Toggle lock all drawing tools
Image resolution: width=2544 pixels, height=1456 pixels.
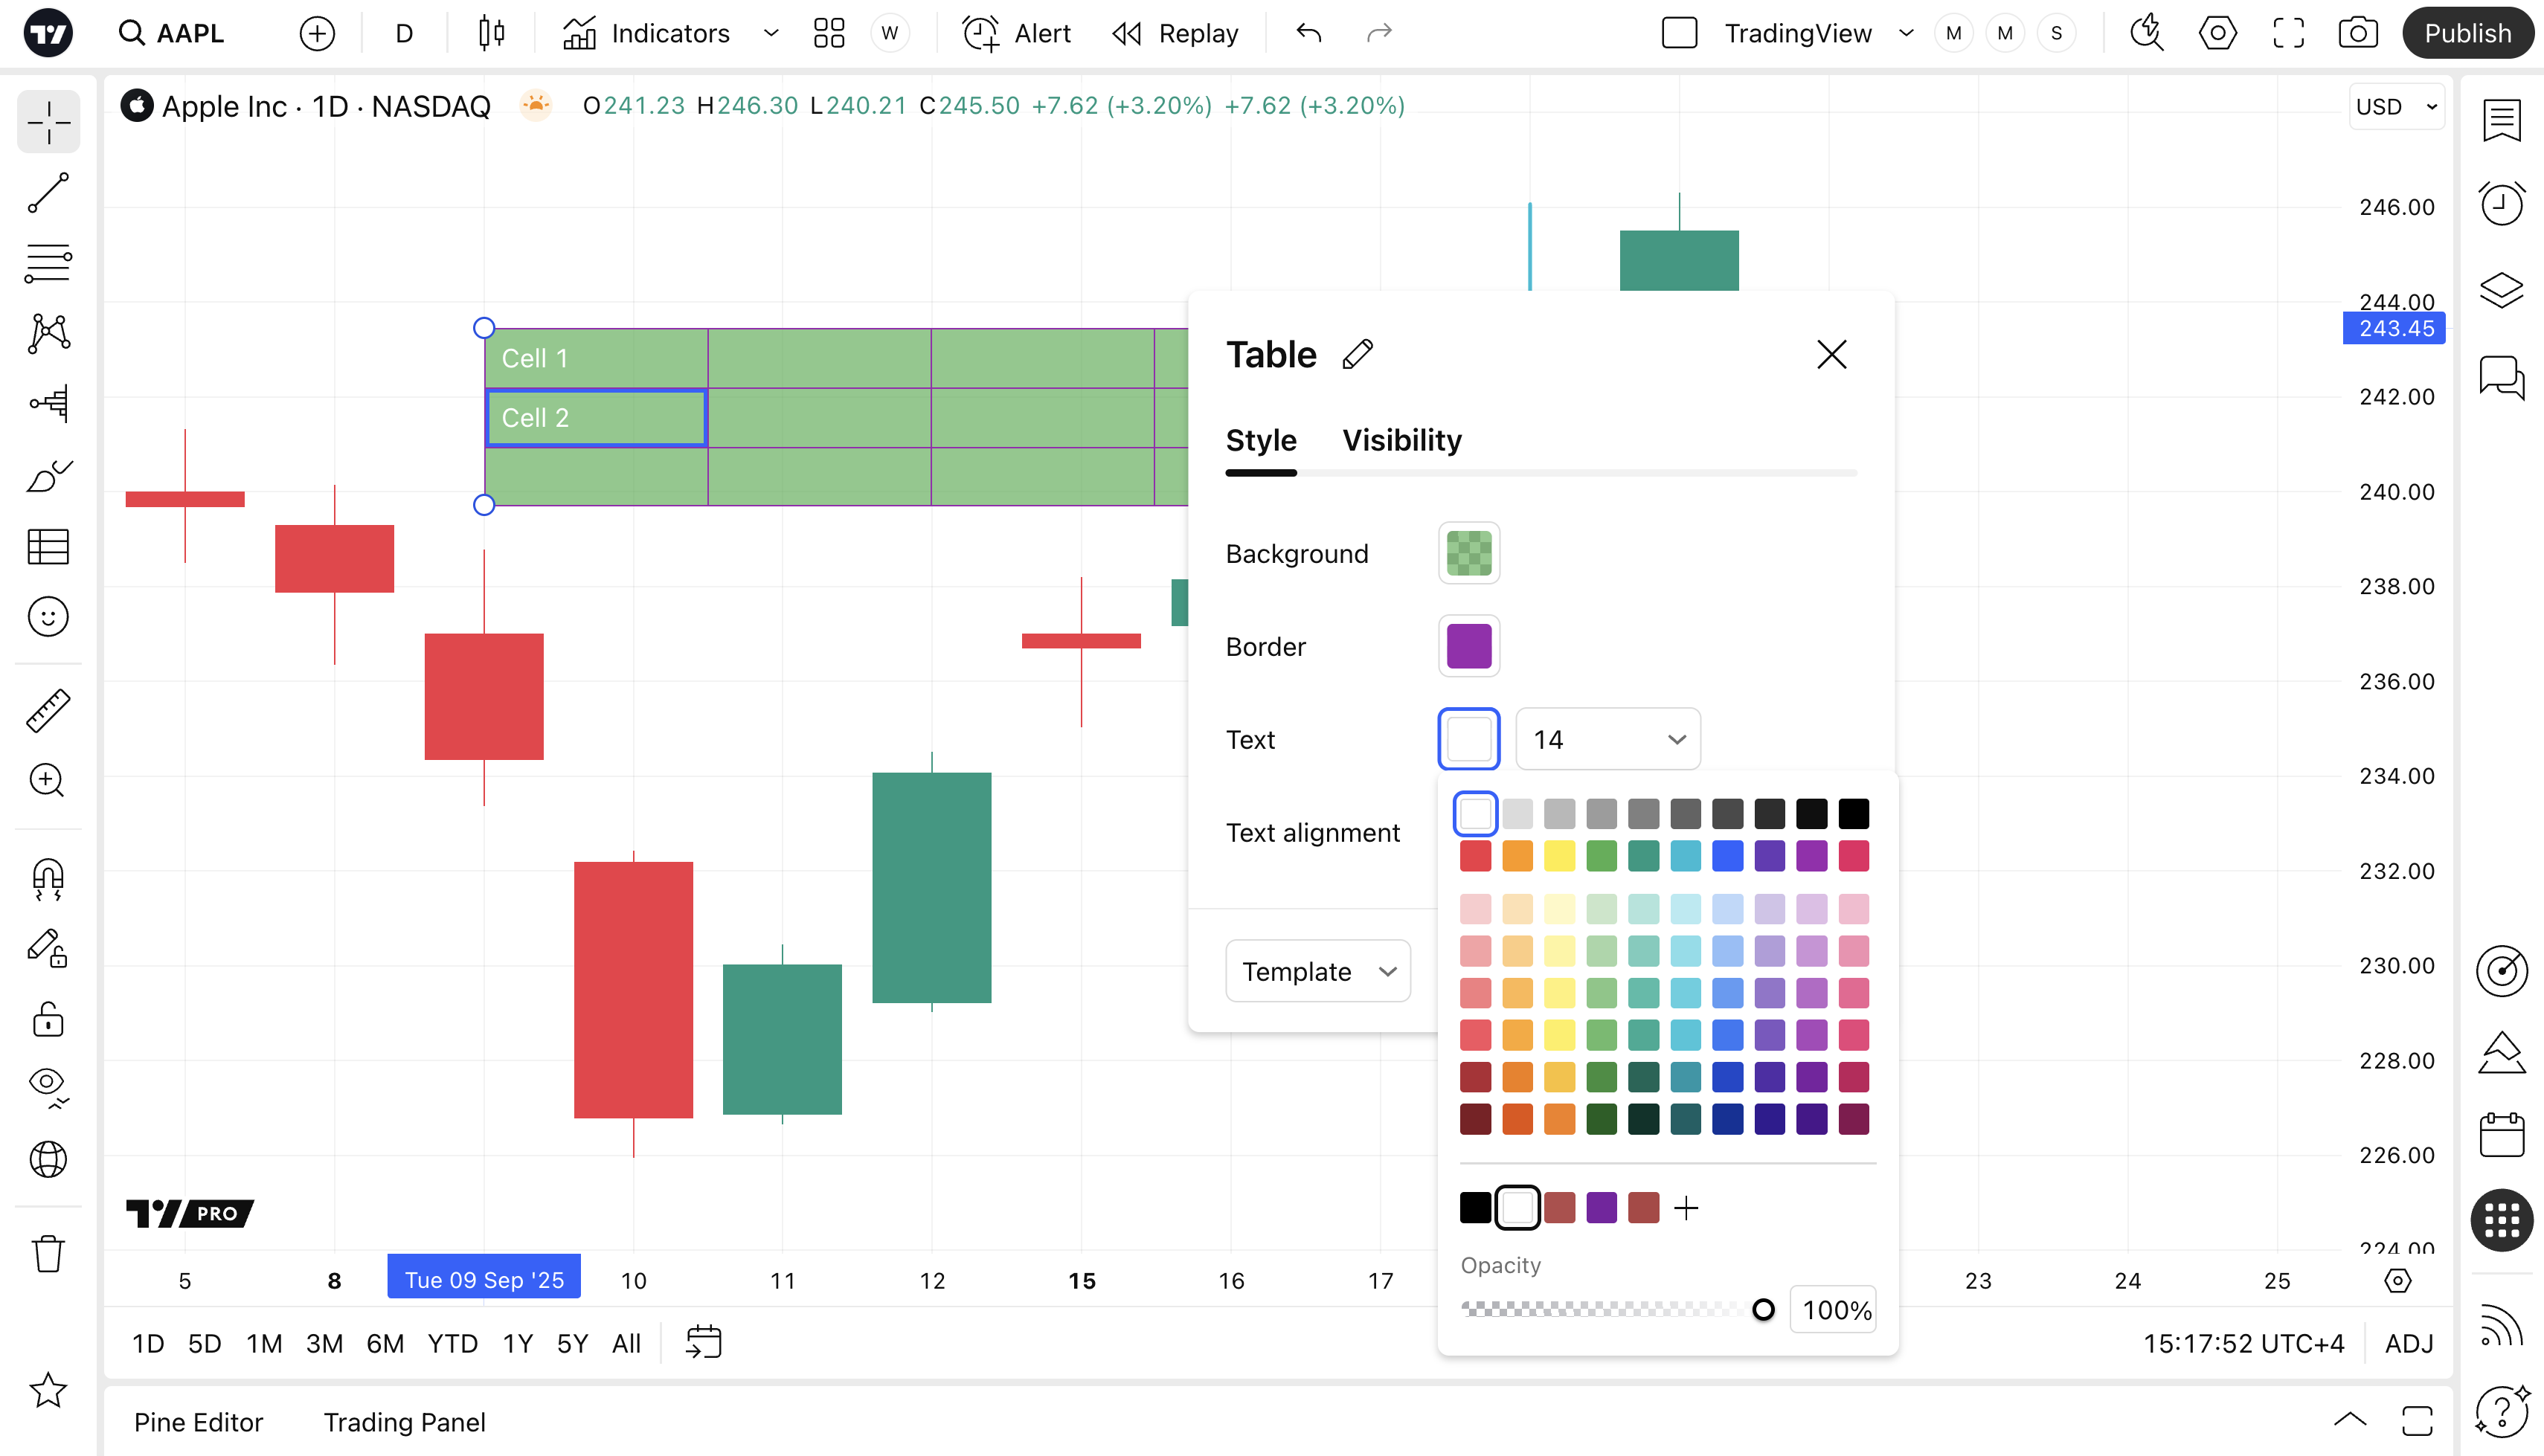(x=48, y=1020)
